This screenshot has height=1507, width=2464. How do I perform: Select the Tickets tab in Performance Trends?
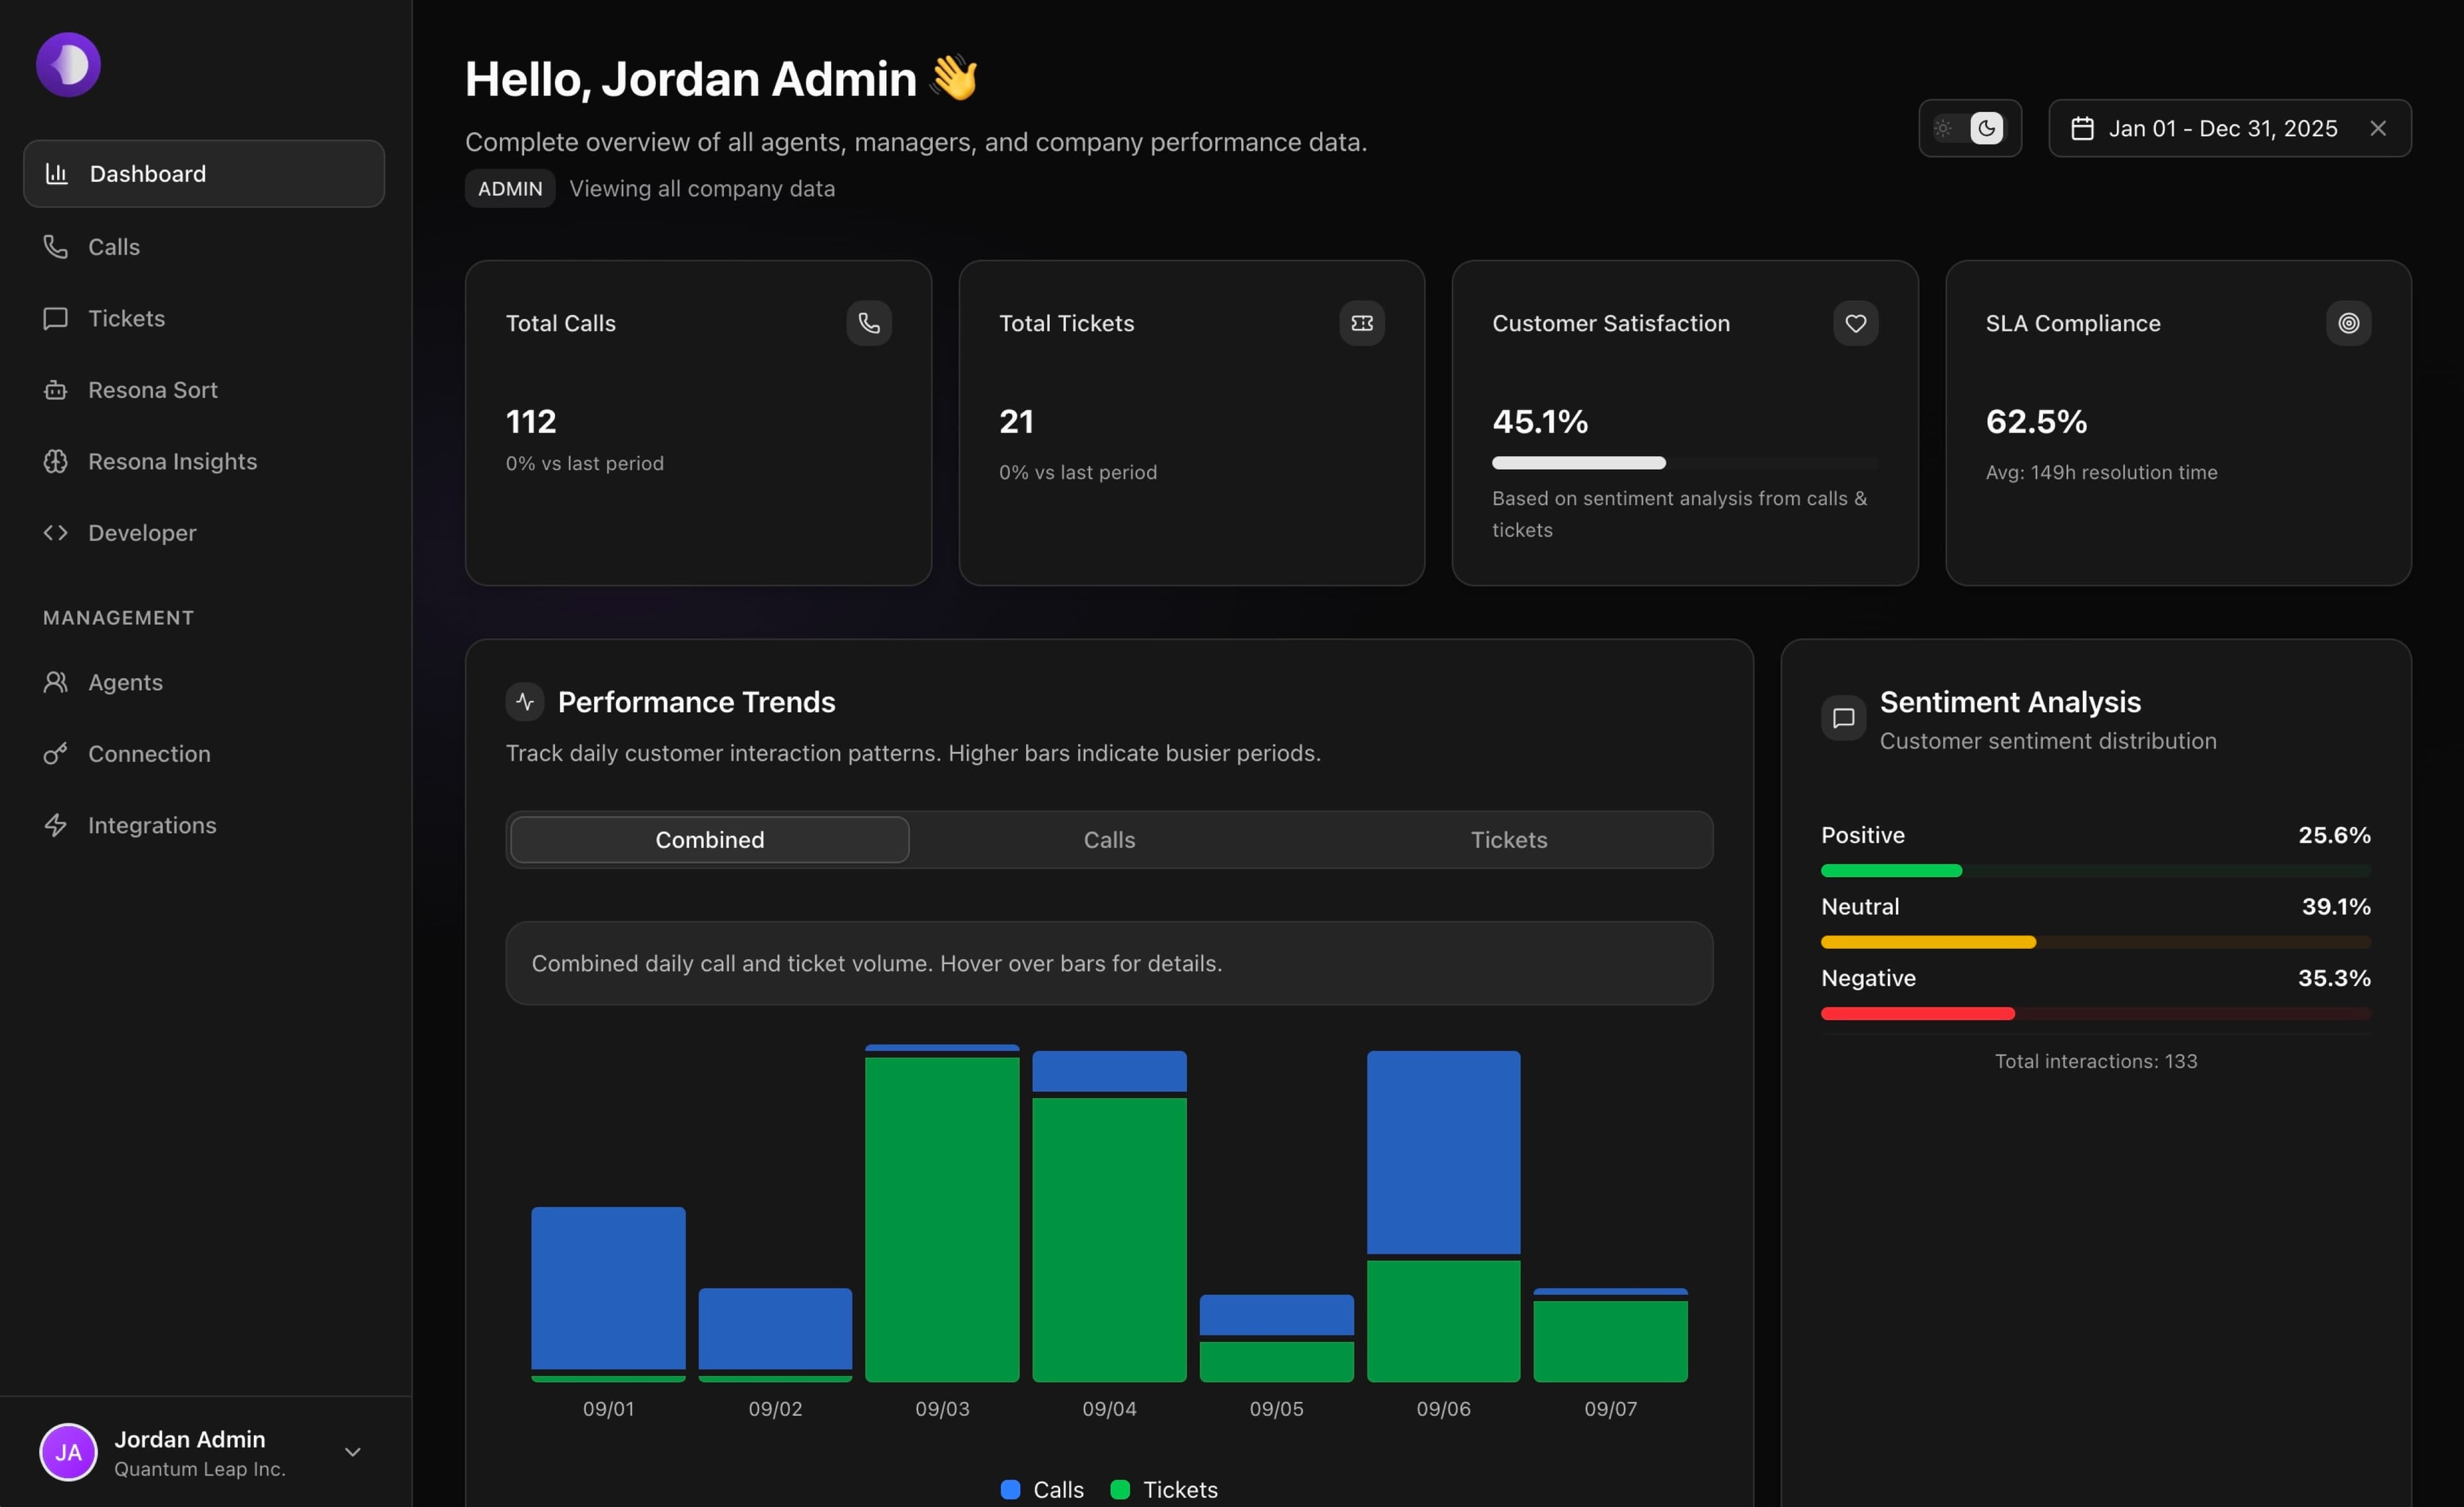(x=1508, y=840)
